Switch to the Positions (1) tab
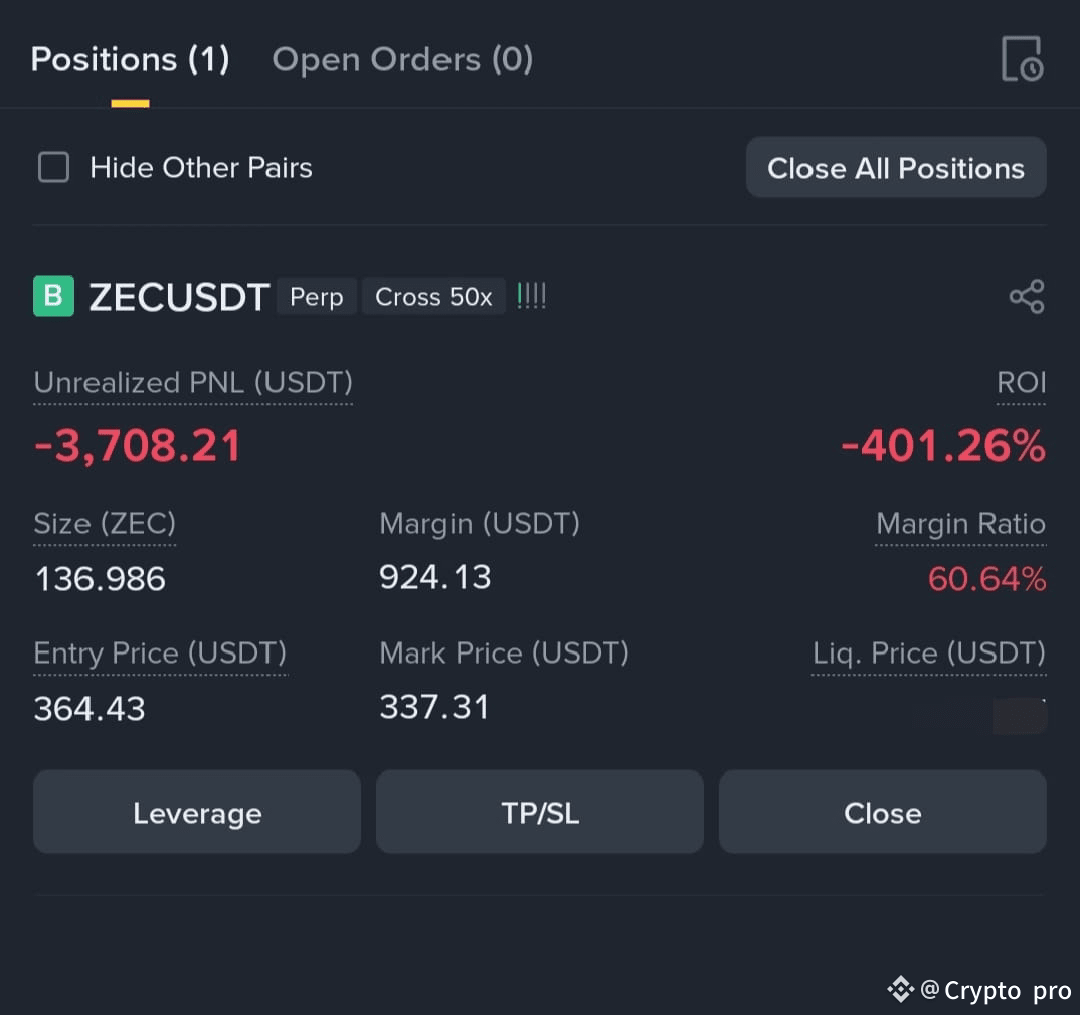Viewport: 1080px width, 1015px height. (129, 59)
